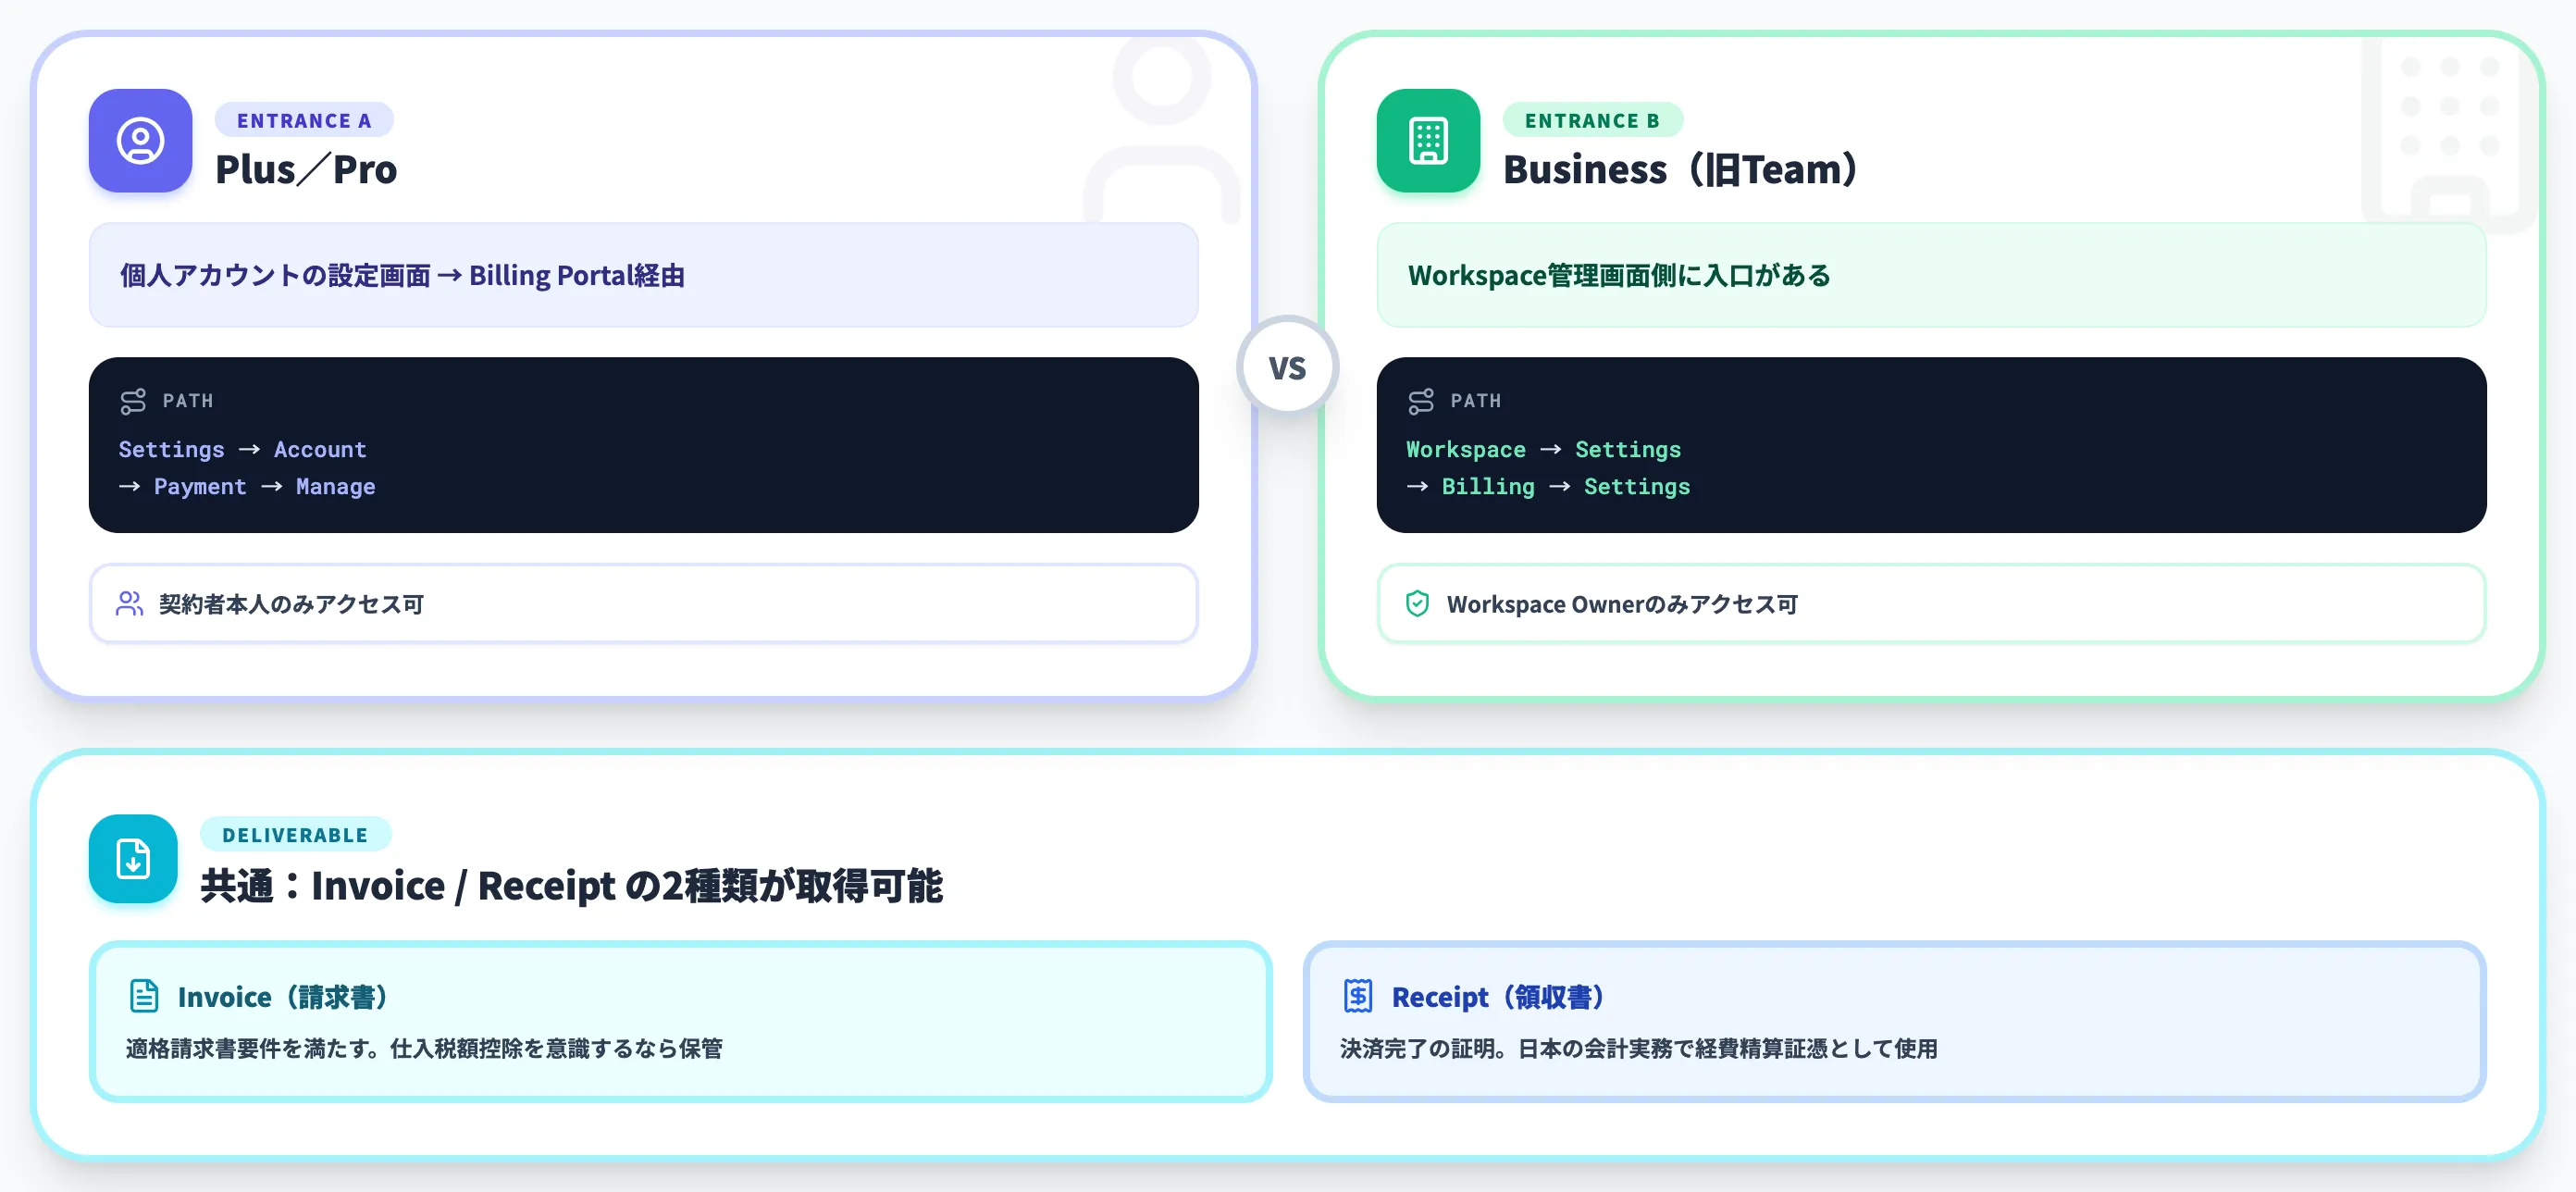The height and width of the screenshot is (1192, 2576).
Task: Click the purple user-circle icon for Plus/Pro
Action: pos(140,140)
